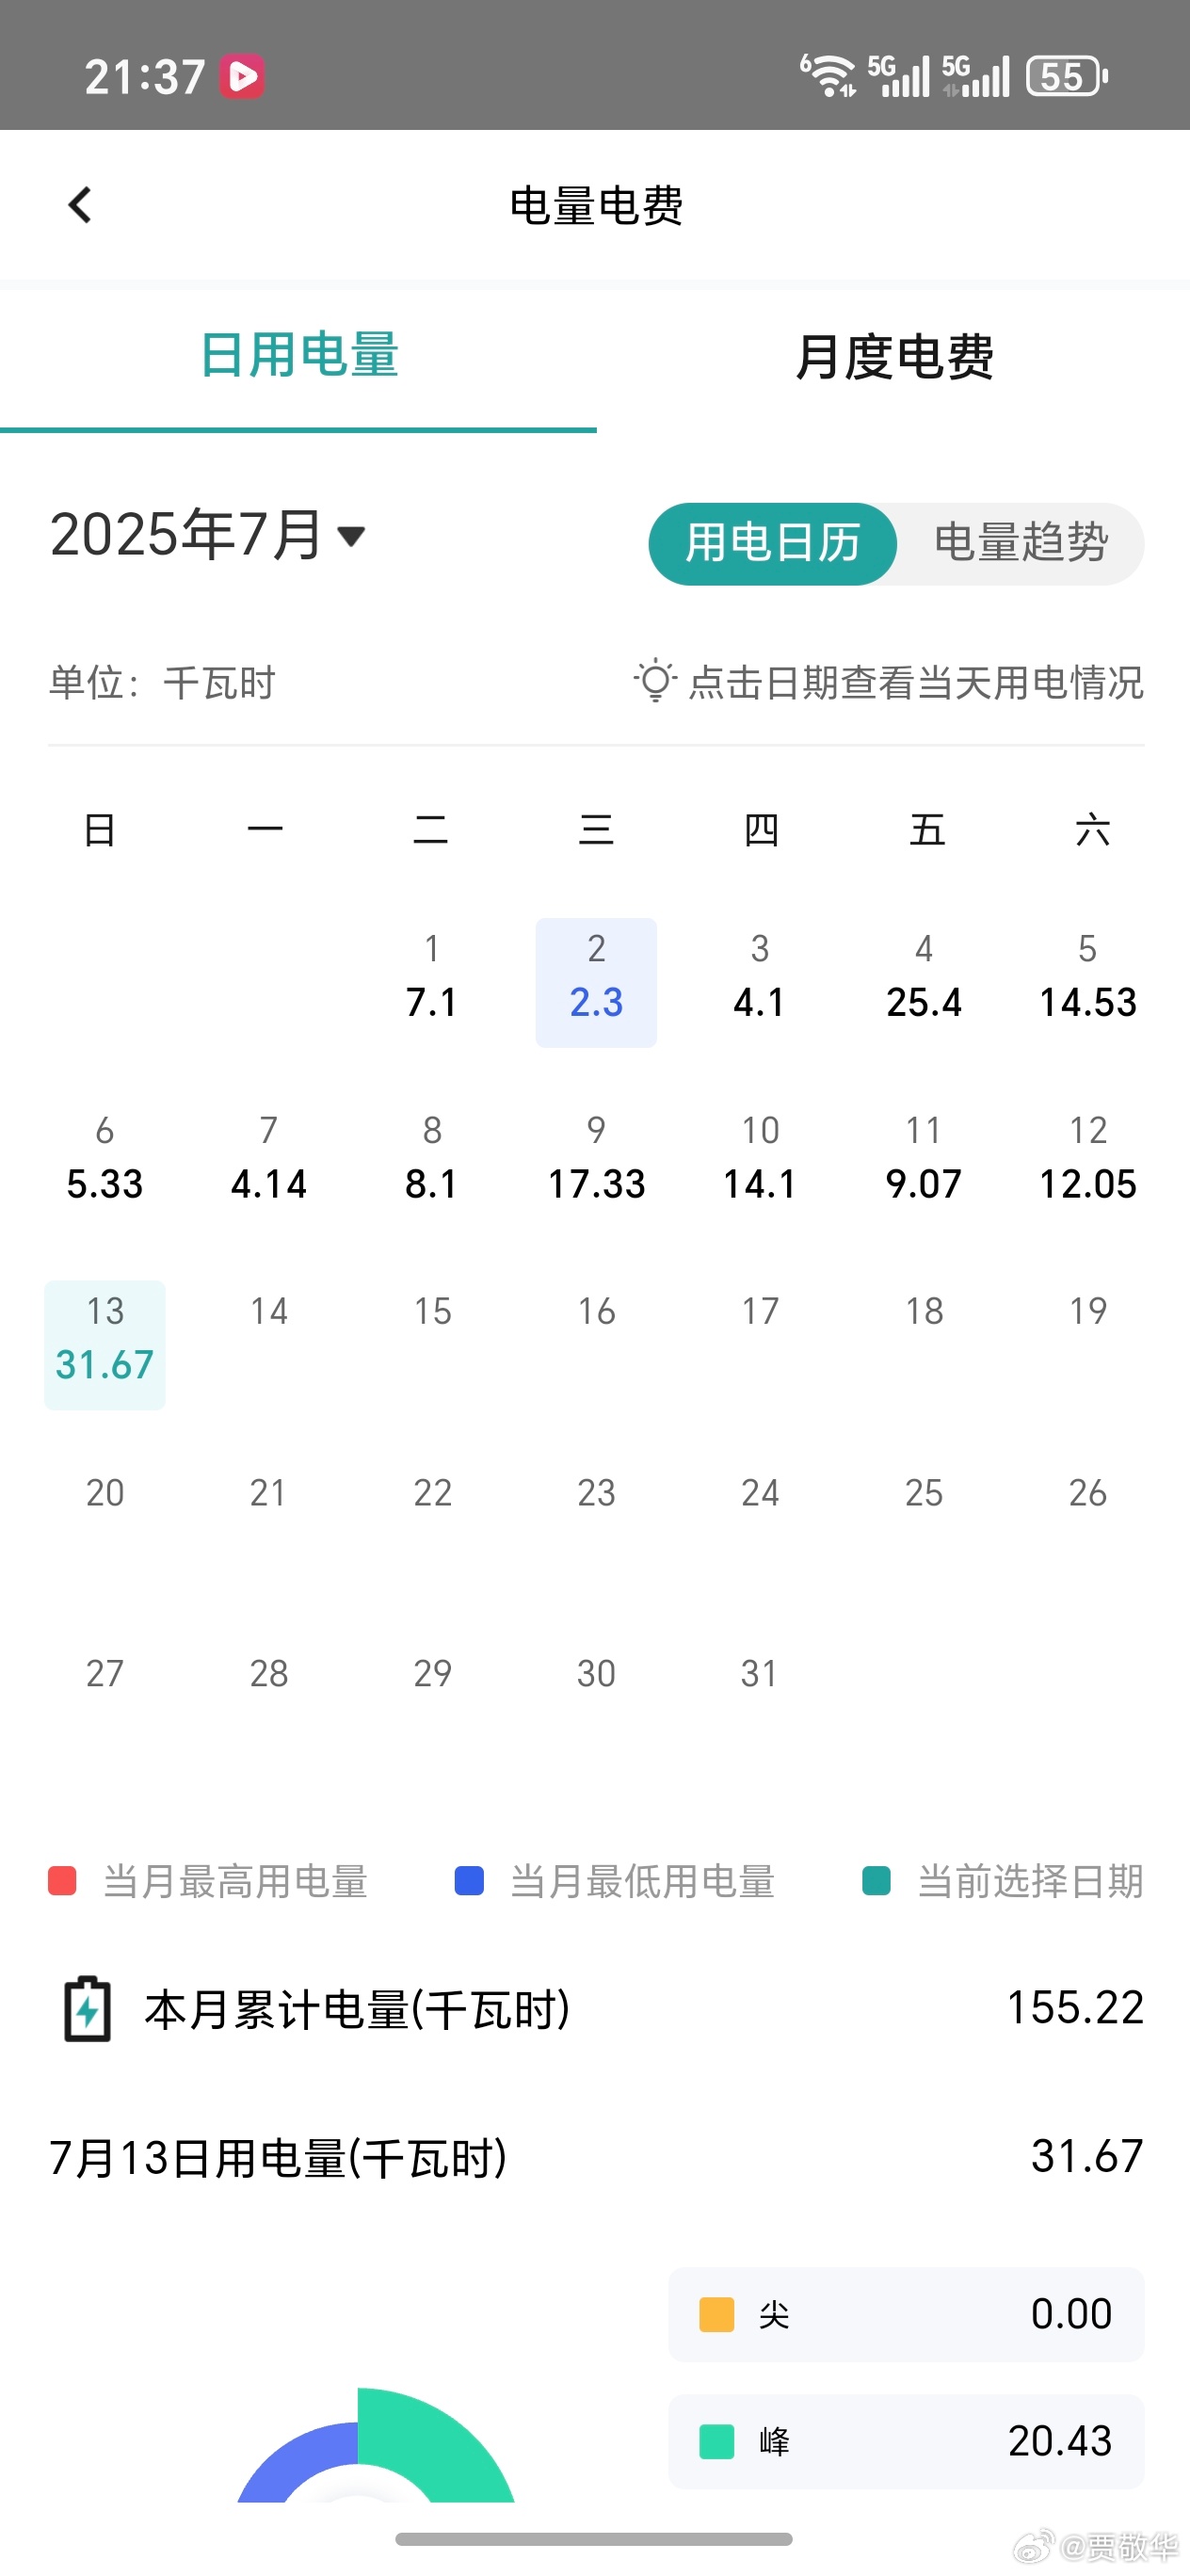Tap calendar date 17
This screenshot has height=2576, width=1190.
[x=760, y=1311]
